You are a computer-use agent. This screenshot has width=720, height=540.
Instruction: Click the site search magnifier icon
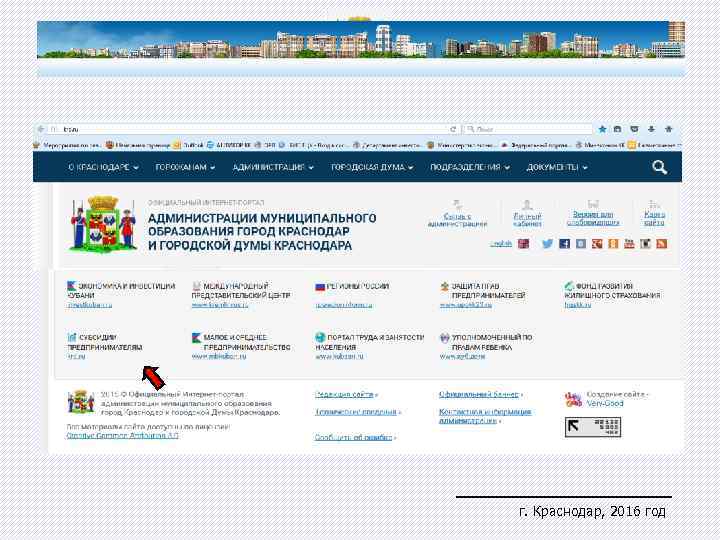(x=659, y=167)
